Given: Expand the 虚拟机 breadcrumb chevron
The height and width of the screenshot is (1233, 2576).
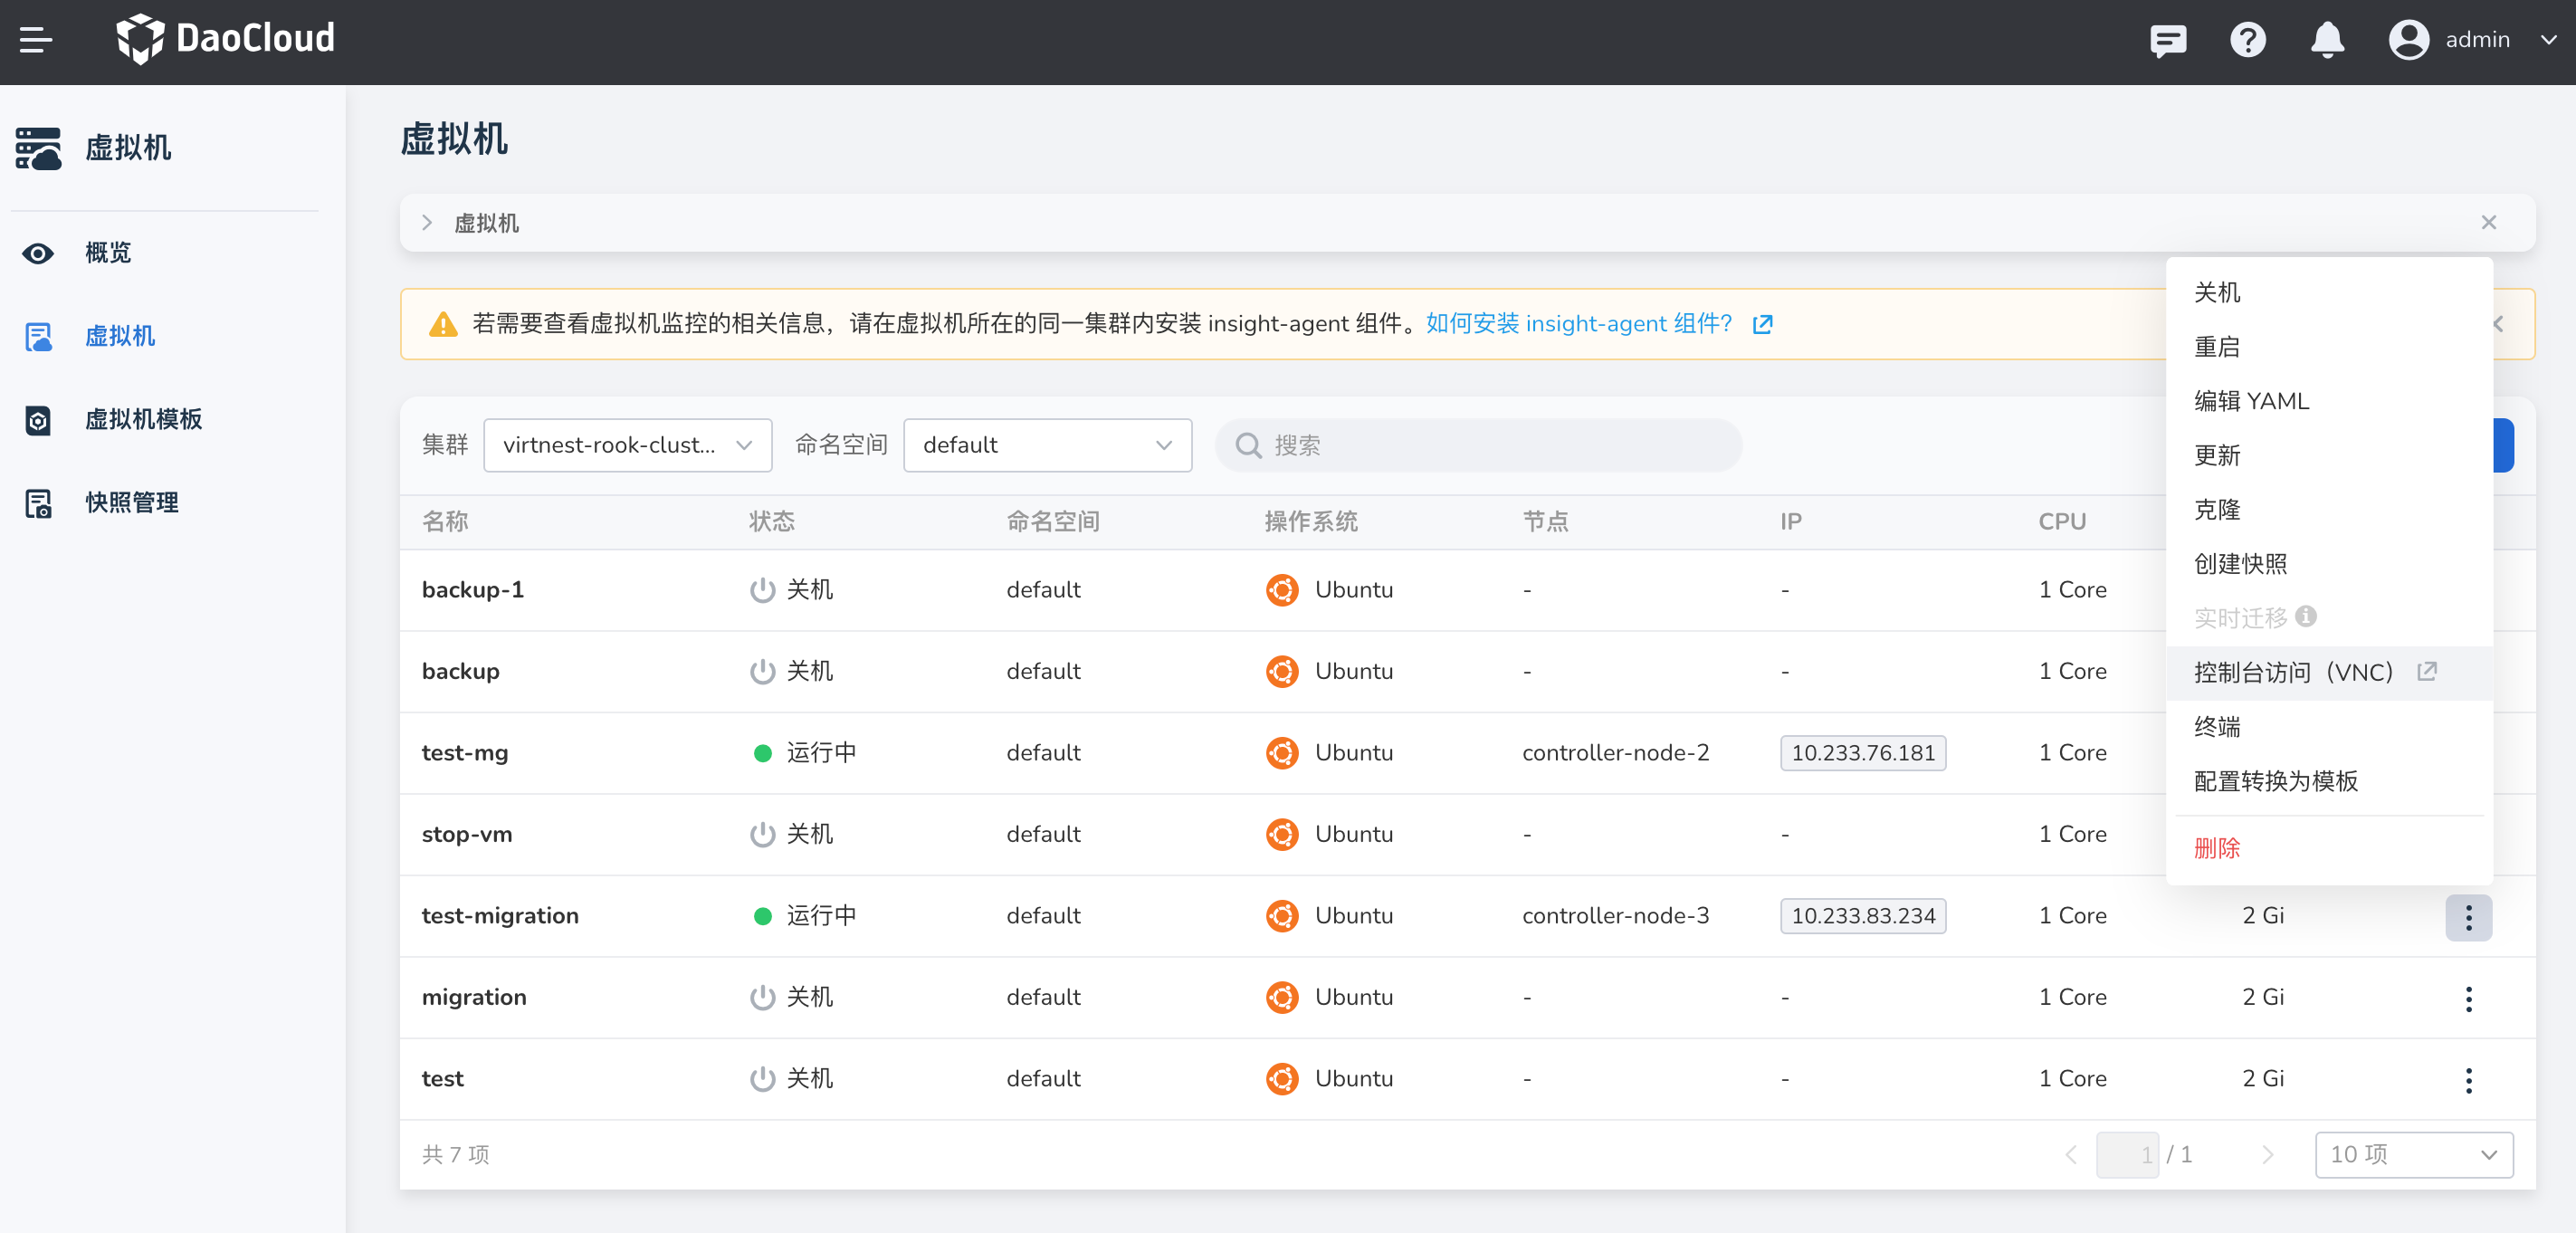Looking at the screenshot, I should pos(427,223).
